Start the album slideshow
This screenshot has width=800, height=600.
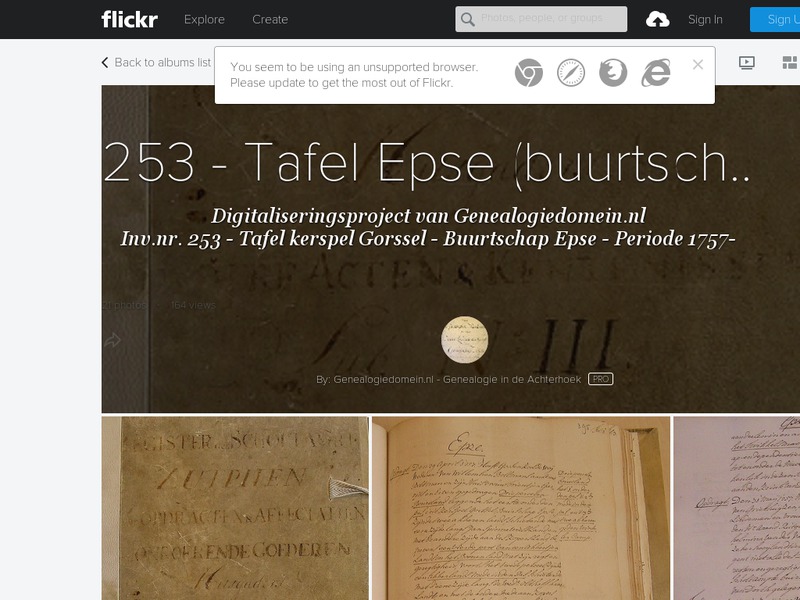tap(746, 61)
